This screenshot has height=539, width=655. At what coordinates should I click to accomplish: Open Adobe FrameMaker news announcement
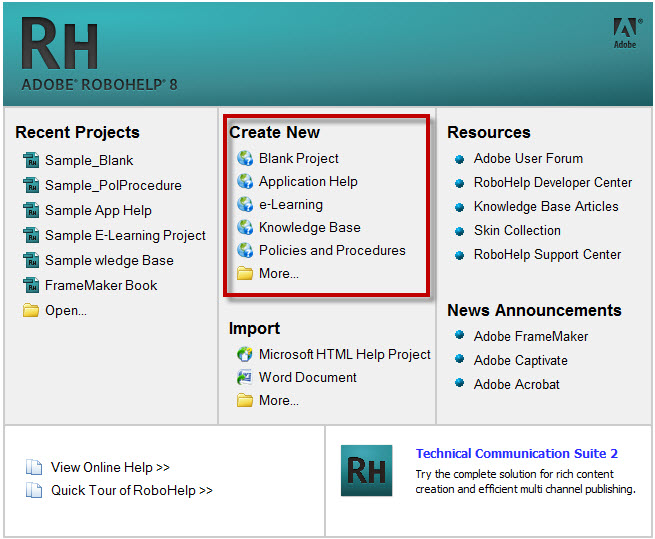[531, 336]
